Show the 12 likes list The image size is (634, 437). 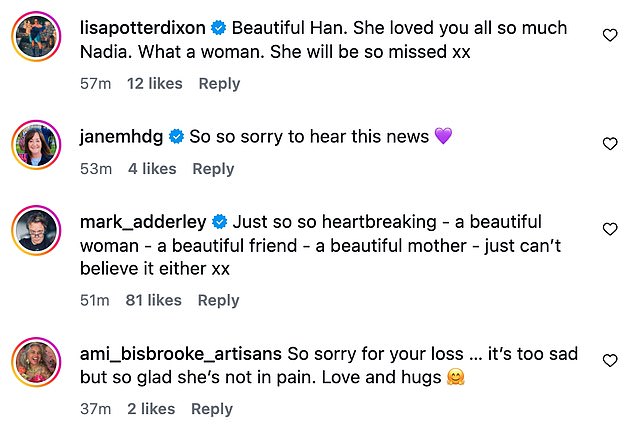(155, 84)
